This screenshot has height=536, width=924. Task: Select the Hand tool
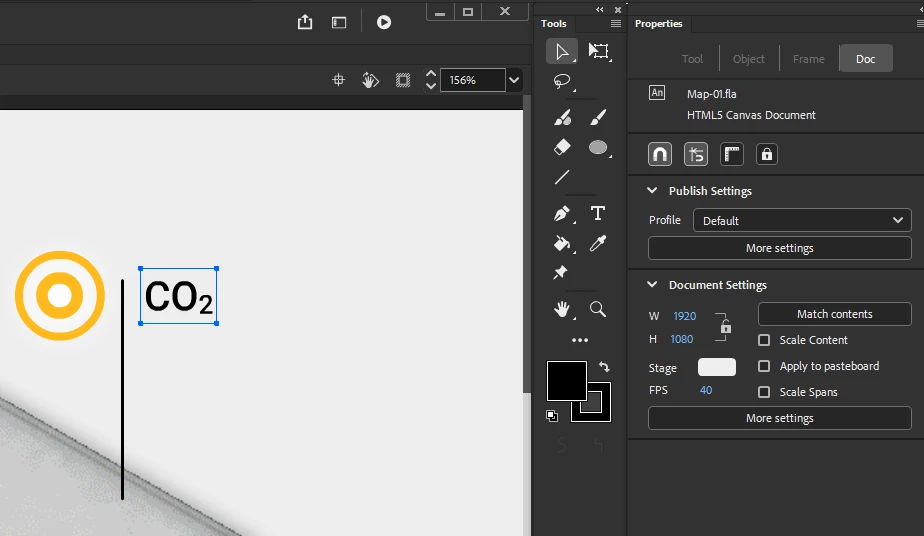(x=562, y=309)
